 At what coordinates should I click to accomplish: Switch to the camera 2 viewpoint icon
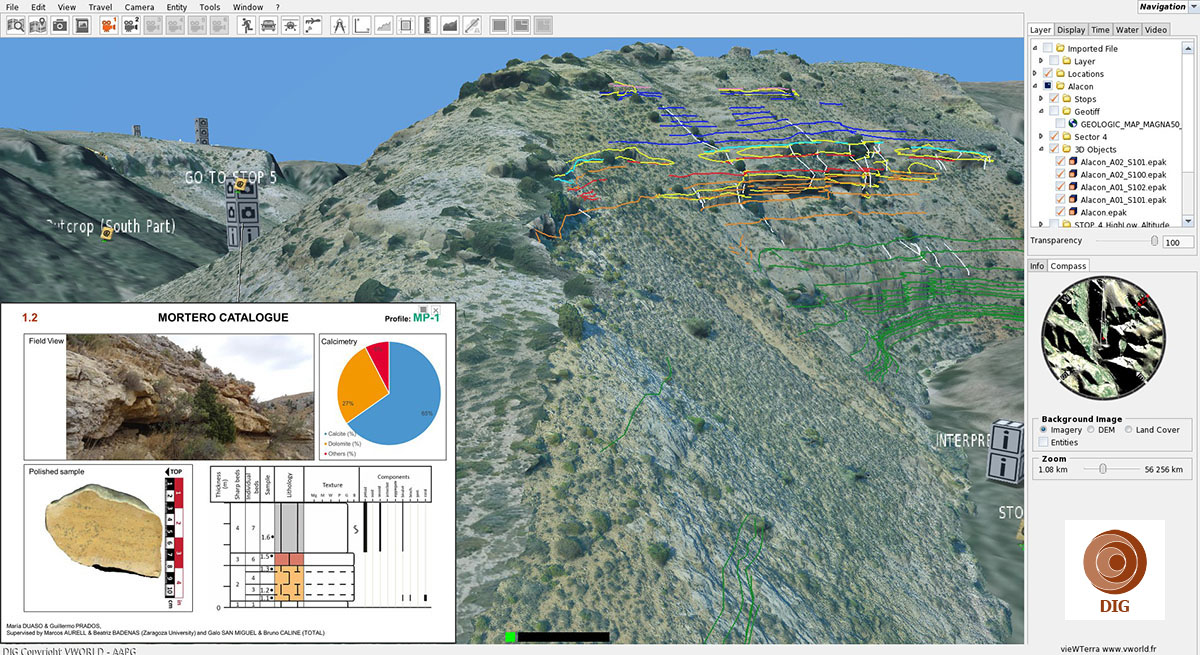click(131, 25)
